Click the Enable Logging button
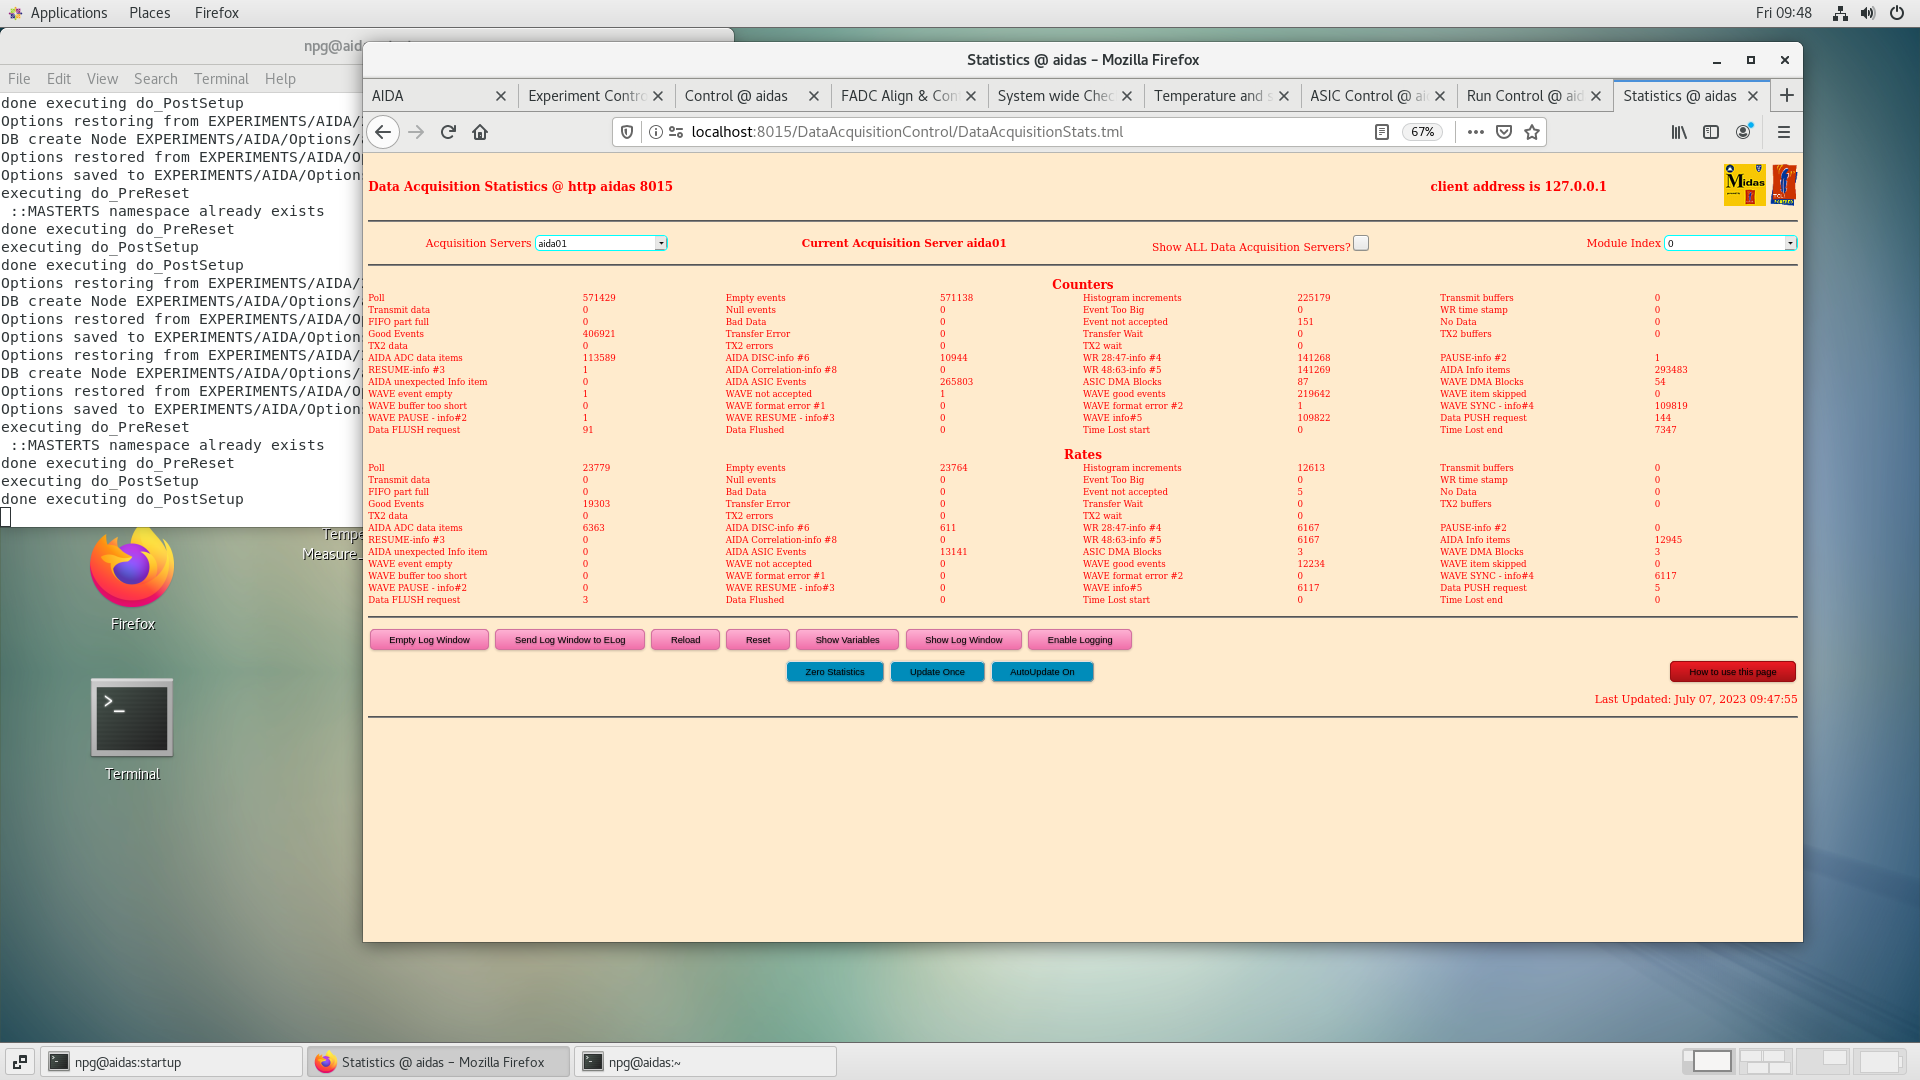This screenshot has width=1920, height=1080. point(1079,640)
